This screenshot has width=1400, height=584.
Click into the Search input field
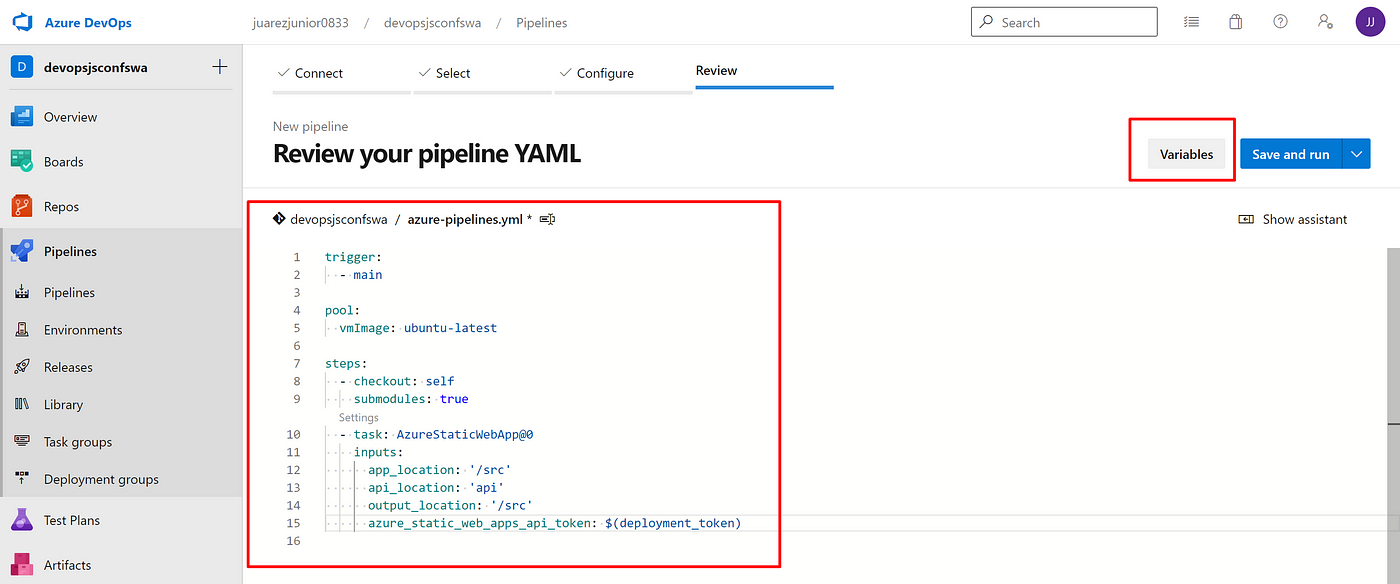(1064, 22)
